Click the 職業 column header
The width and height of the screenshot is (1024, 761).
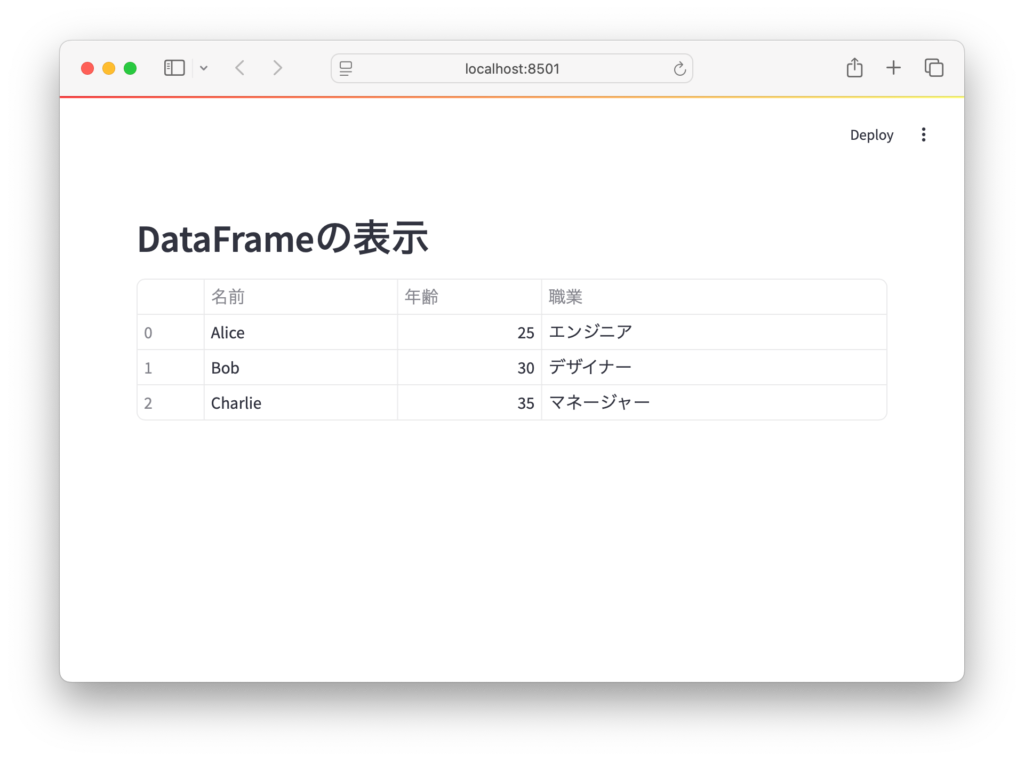tap(713, 297)
